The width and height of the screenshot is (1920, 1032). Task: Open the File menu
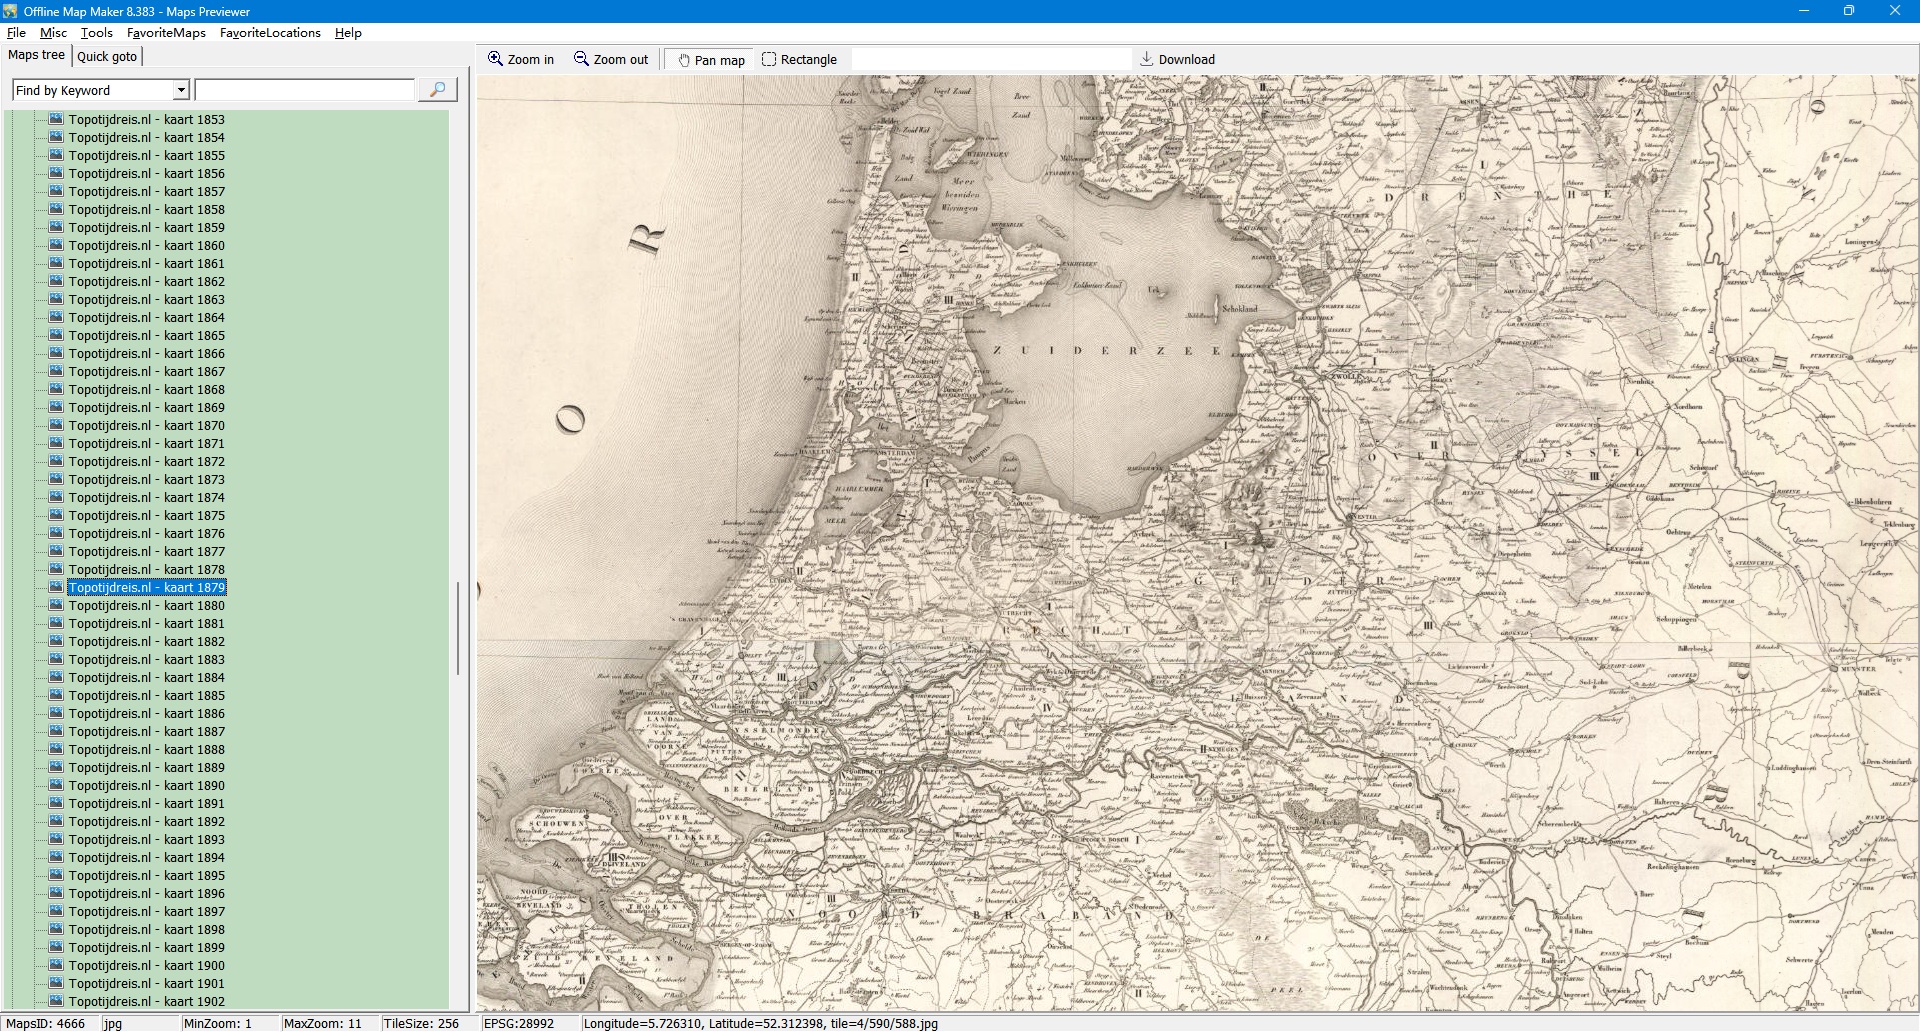[x=16, y=33]
